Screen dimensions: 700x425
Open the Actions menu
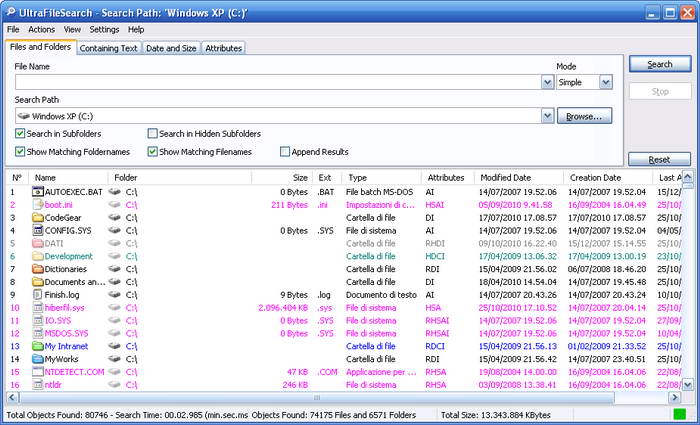42,29
